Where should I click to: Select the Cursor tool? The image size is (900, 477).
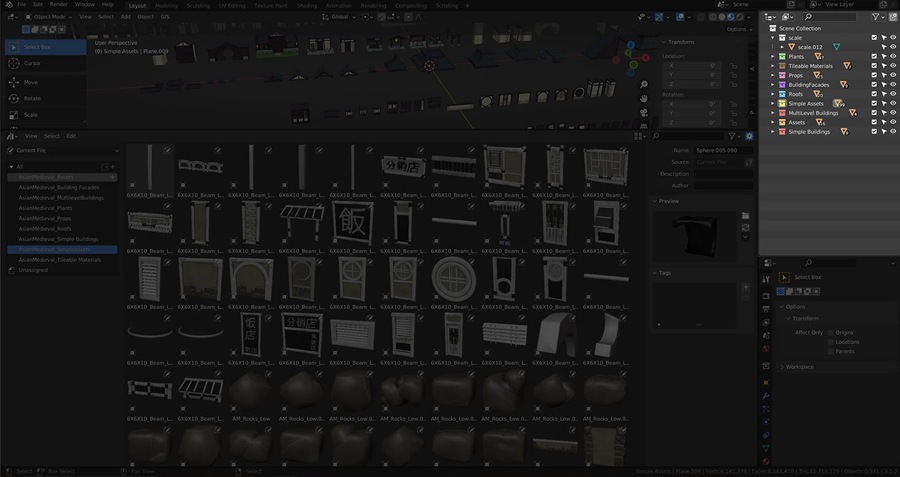[x=46, y=64]
